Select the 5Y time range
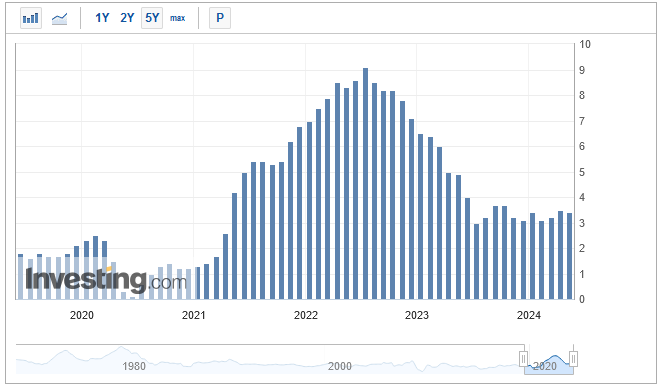The height and width of the screenshot is (388, 662). pos(152,18)
